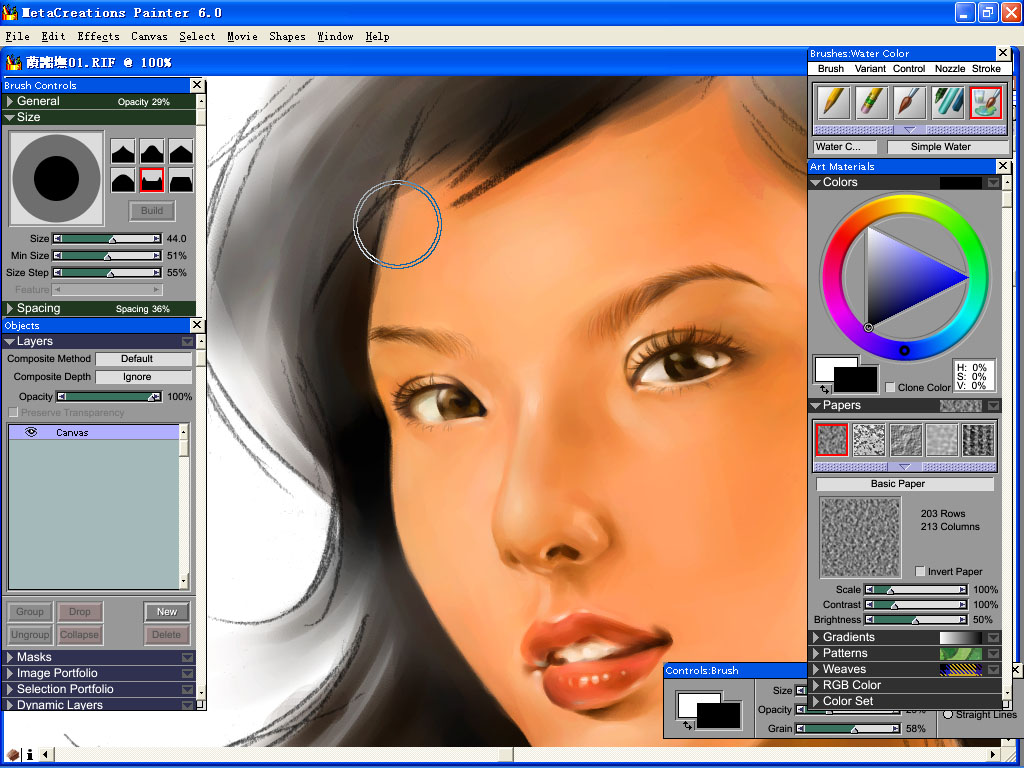Choose the paintbrush icon in Brushes palette
The width and height of the screenshot is (1024, 768).
click(x=910, y=103)
